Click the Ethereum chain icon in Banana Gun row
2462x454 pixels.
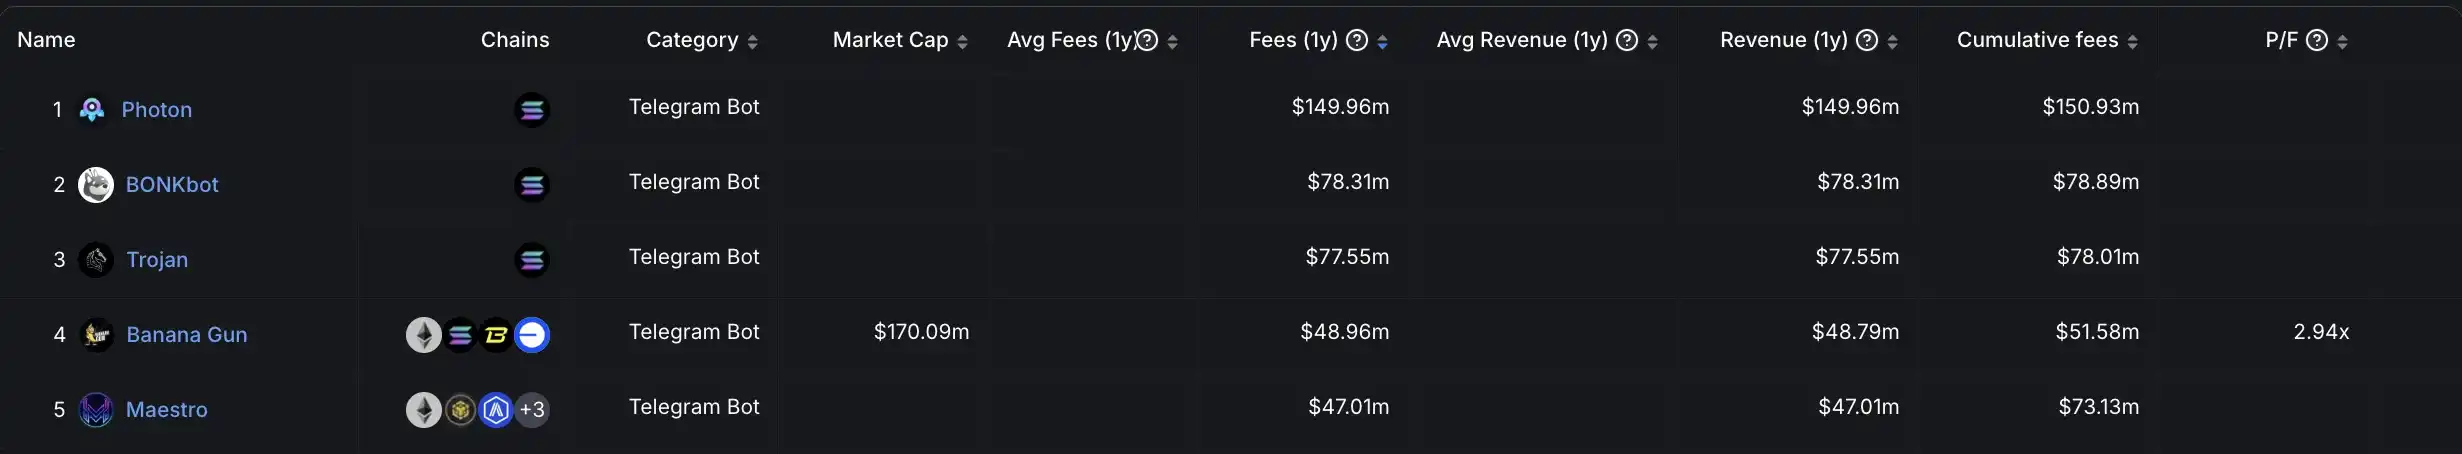click(423, 335)
